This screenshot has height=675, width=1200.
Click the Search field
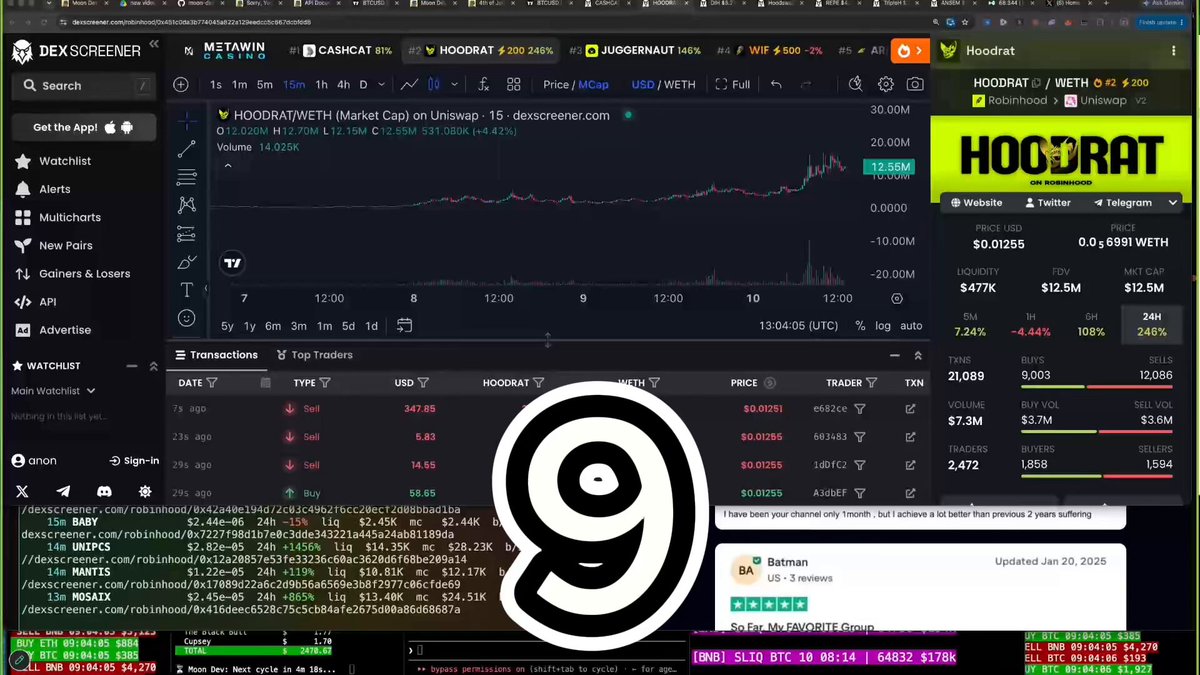pyautogui.click(x=84, y=86)
